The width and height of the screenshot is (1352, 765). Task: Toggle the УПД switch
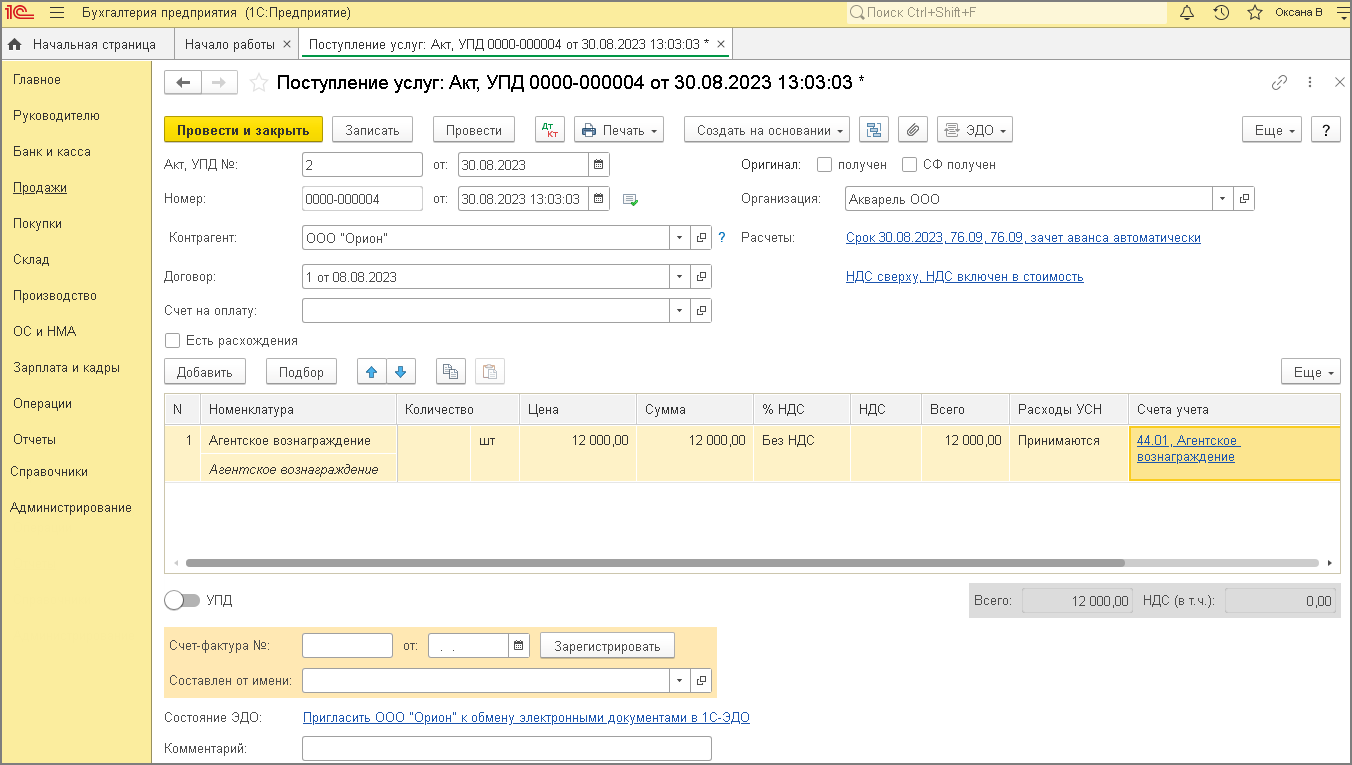tap(182, 600)
